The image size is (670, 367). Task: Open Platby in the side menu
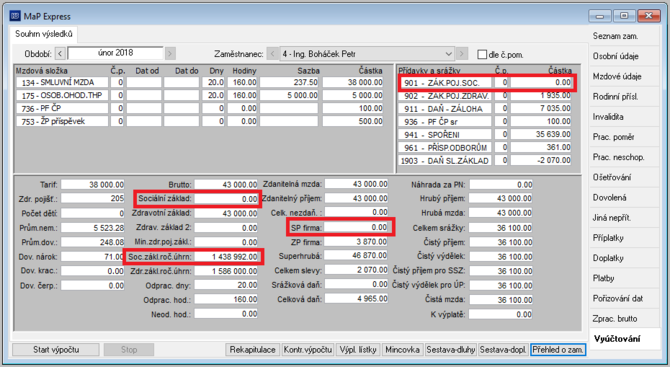pyautogui.click(x=624, y=278)
